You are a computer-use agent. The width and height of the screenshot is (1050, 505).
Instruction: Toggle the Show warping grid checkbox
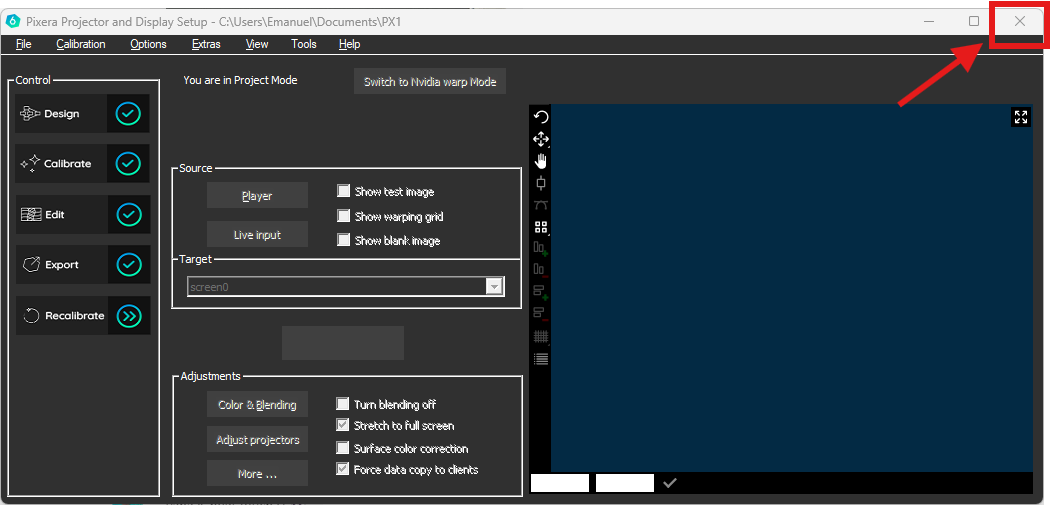tap(344, 216)
